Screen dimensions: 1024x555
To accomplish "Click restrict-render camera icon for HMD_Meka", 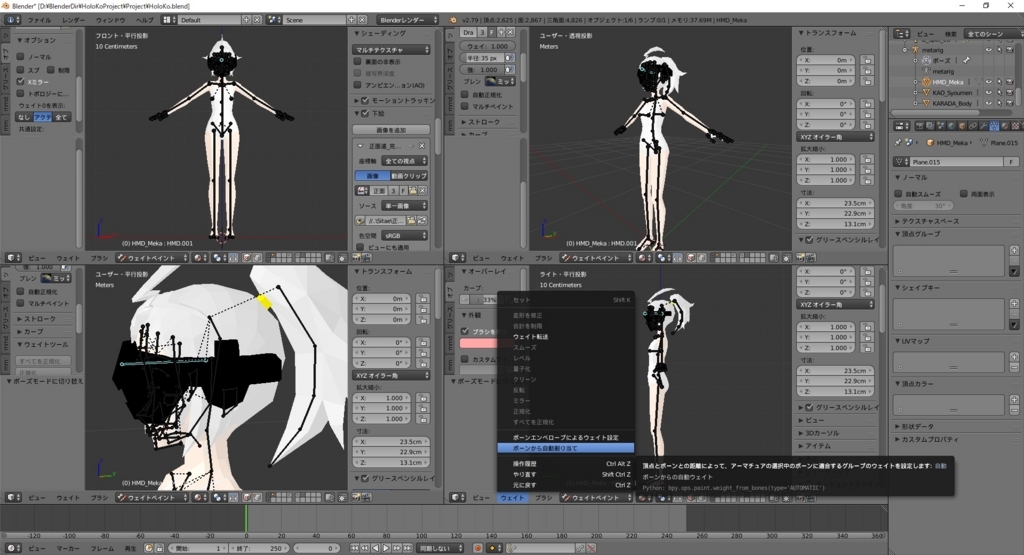I will click(x=1010, y=82).
